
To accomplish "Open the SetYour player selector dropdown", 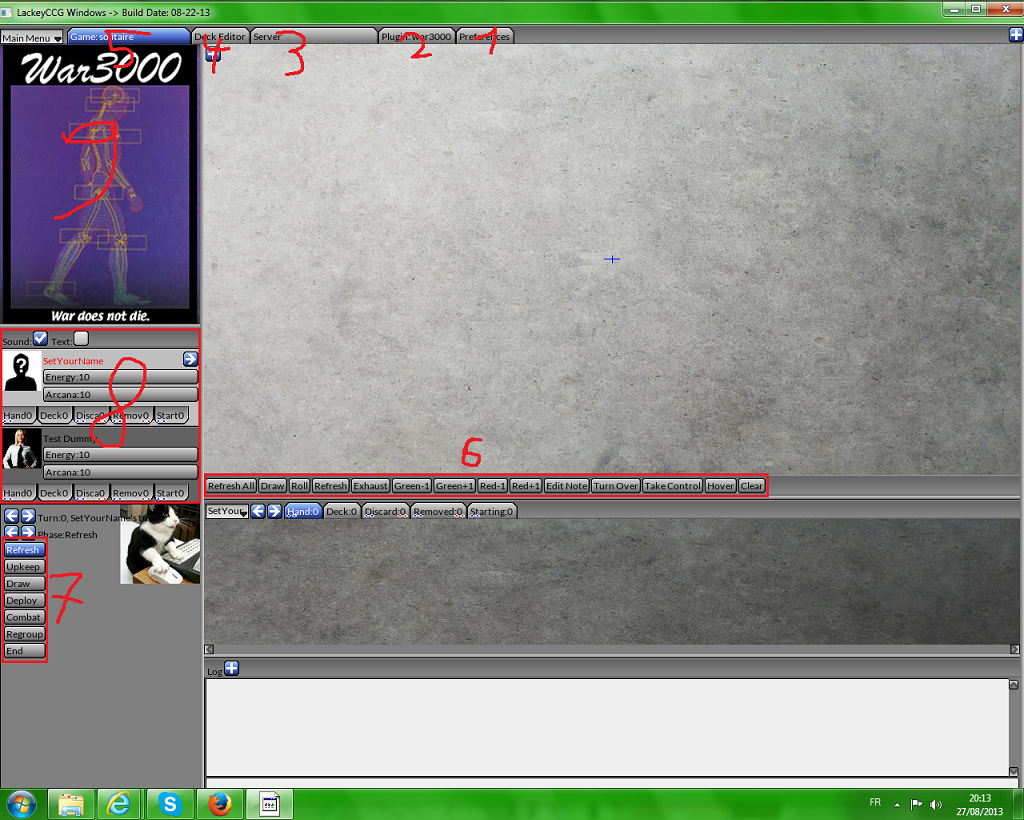I will [x=227, y=511].
